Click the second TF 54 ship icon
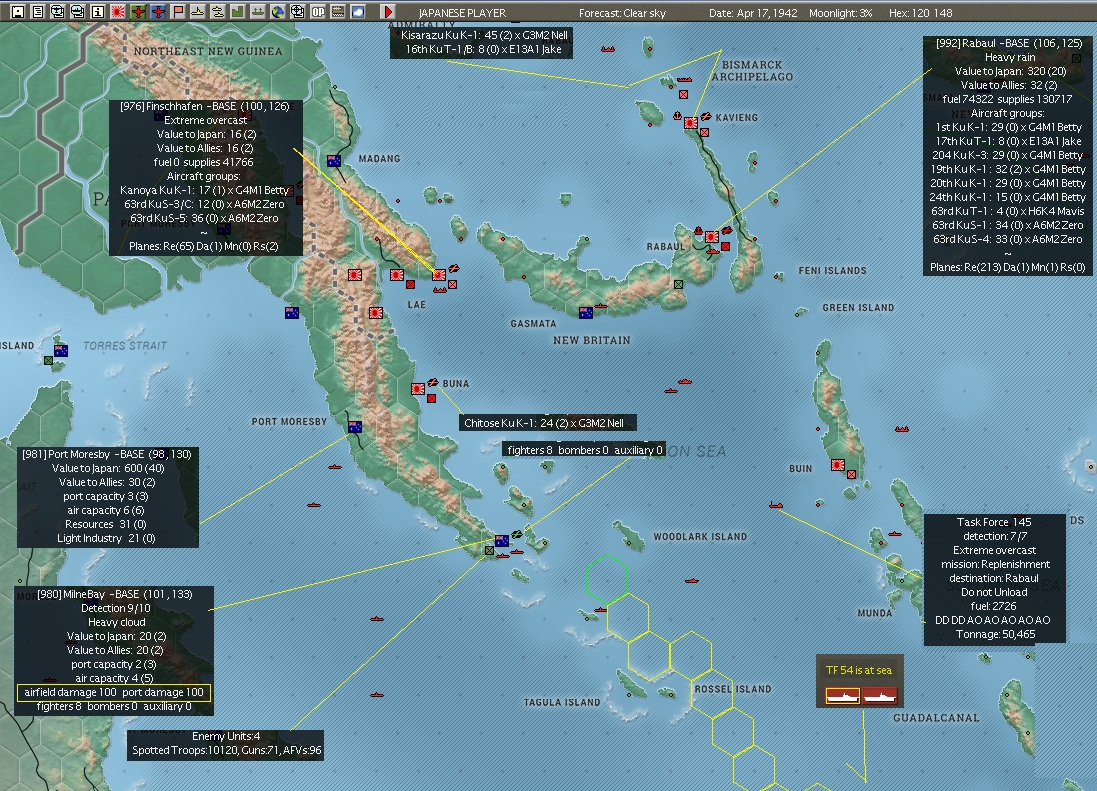Screen dimensions: 1097x791 click(x=879, y=696)
